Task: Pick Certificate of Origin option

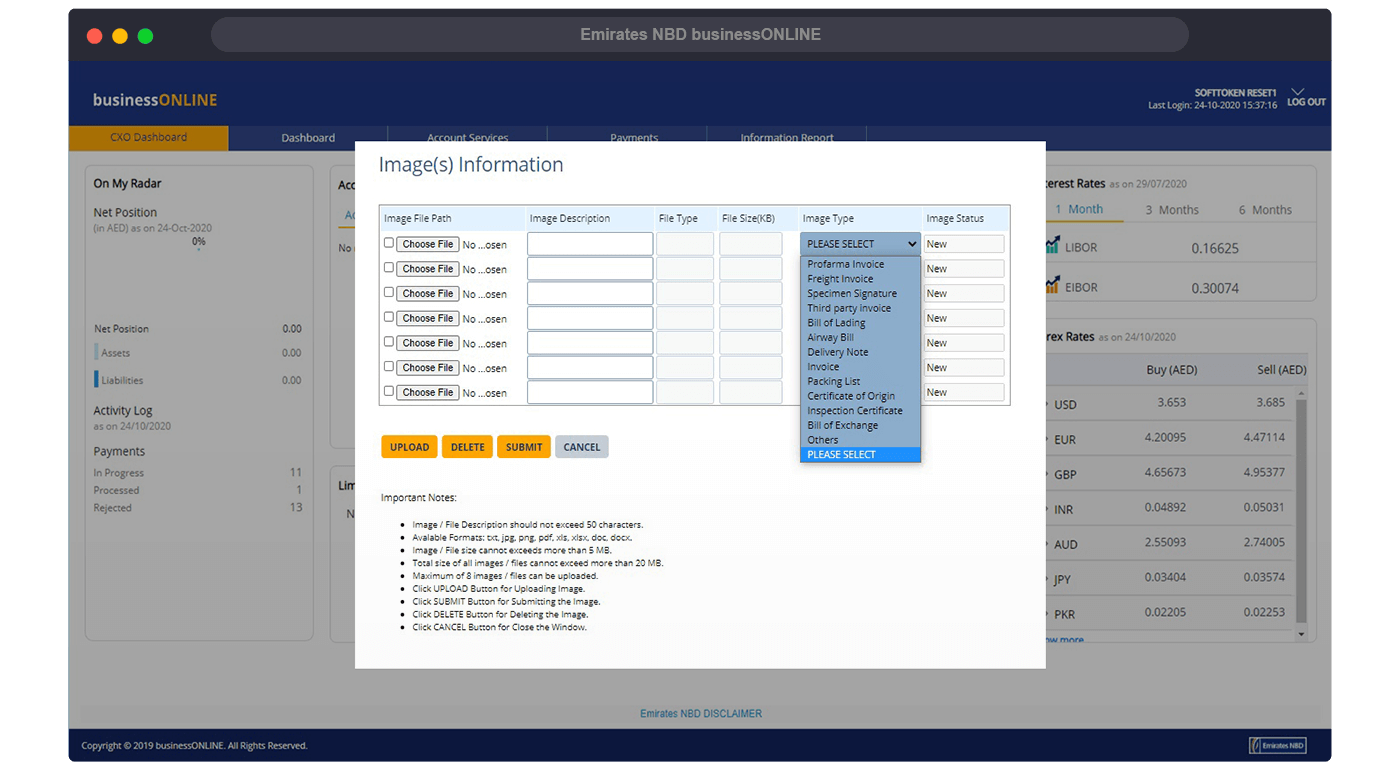Action: [851, 396]
